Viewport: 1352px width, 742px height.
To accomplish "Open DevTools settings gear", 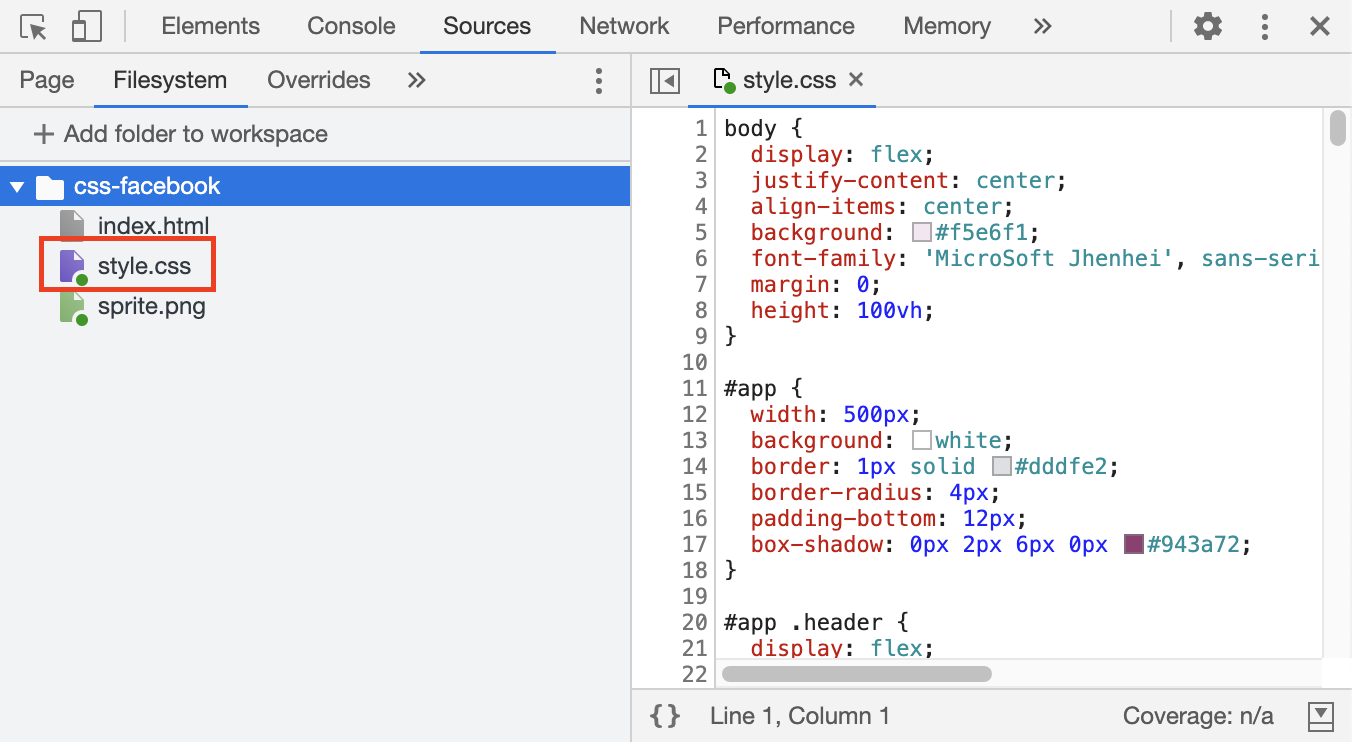I will pyautogui.click(x=1208, y=26).
